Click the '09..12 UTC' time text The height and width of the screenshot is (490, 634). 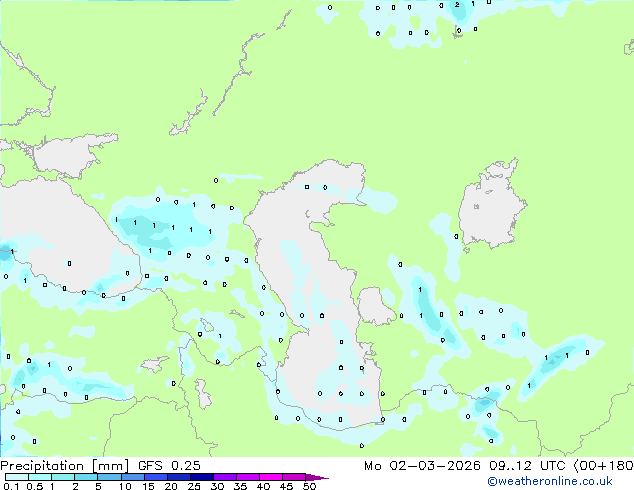526,466
